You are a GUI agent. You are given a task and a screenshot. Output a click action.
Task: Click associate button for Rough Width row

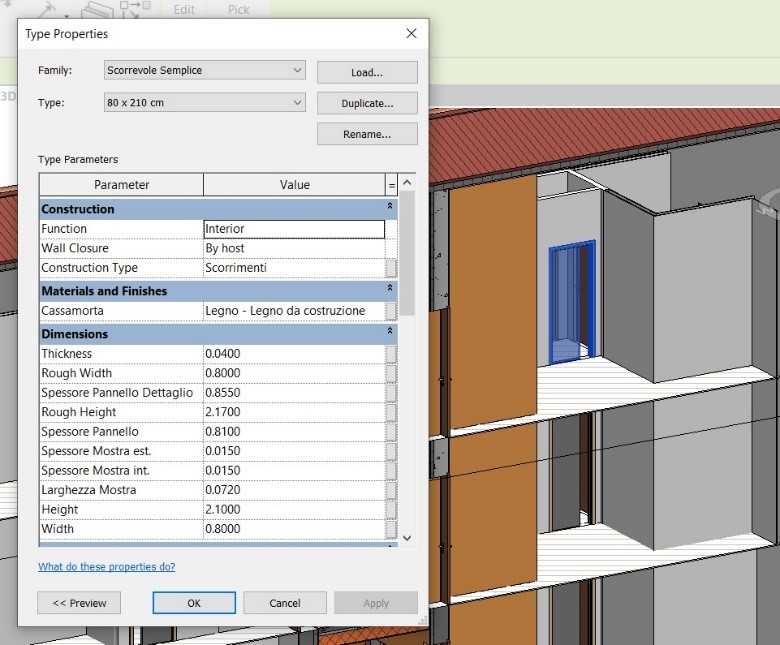coord(391,373)
